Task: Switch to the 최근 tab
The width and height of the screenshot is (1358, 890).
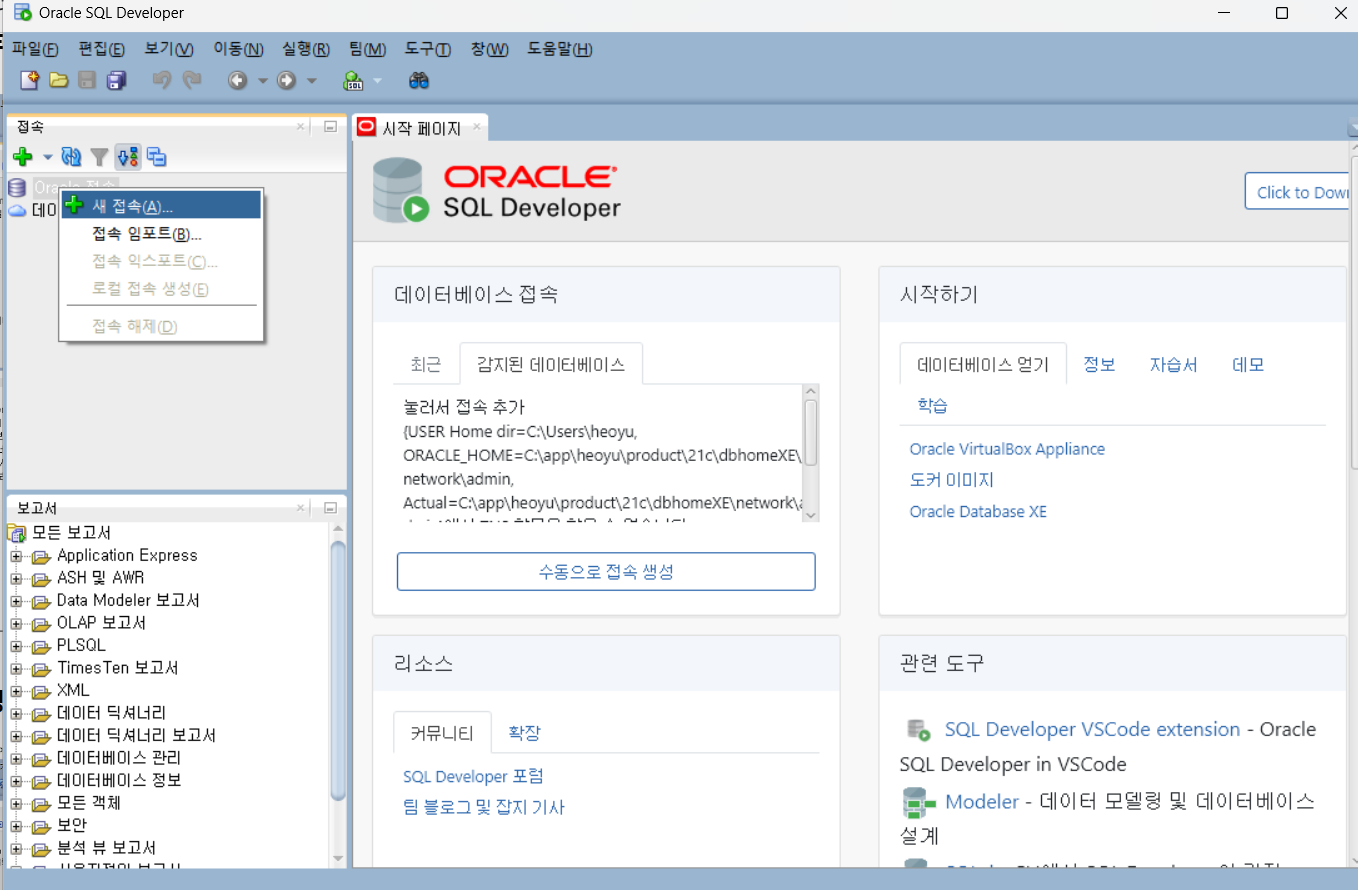Action: (x=426, y=365)
